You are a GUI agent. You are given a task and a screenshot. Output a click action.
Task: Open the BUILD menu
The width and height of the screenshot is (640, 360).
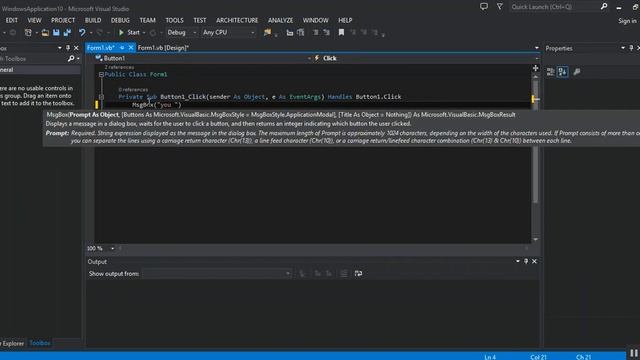click(93, 20)
